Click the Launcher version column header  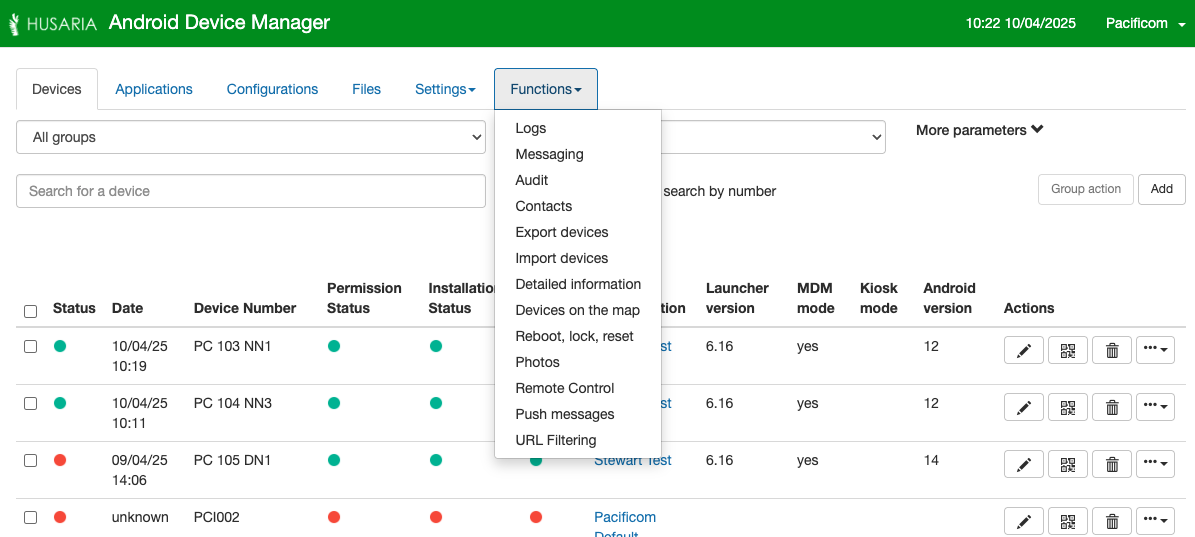click(x=737, y=299)
